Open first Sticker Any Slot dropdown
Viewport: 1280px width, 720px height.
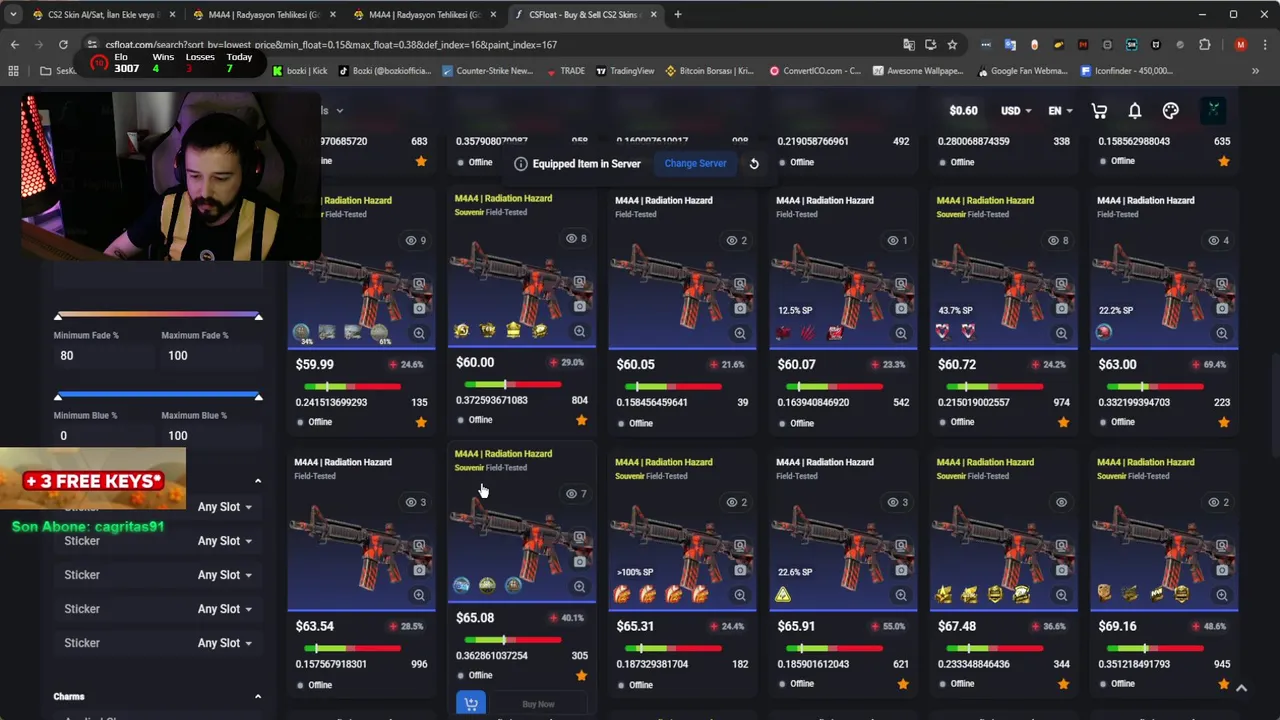(224, 507)
